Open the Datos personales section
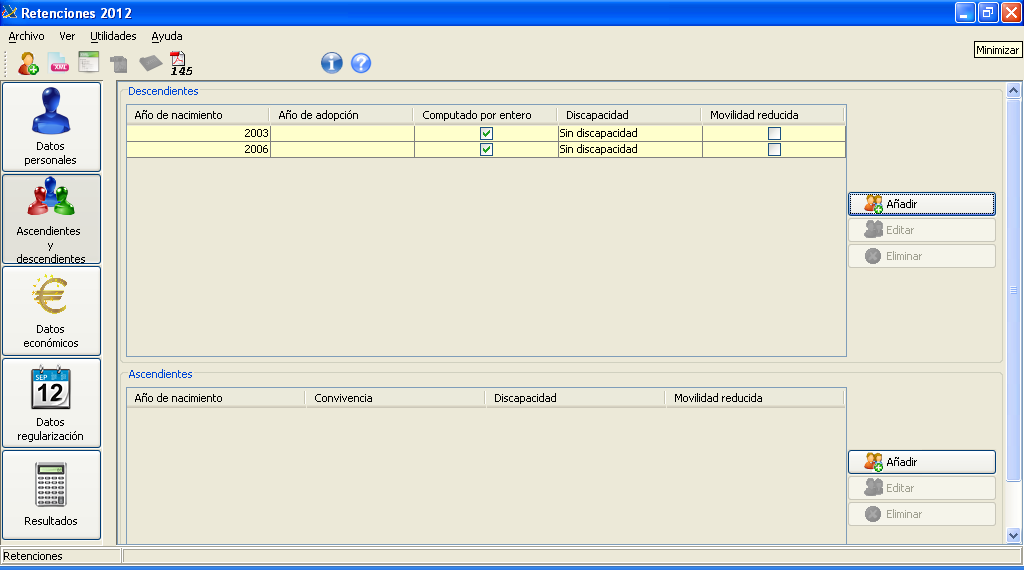The image size is (1024, 570). [51, 127]
